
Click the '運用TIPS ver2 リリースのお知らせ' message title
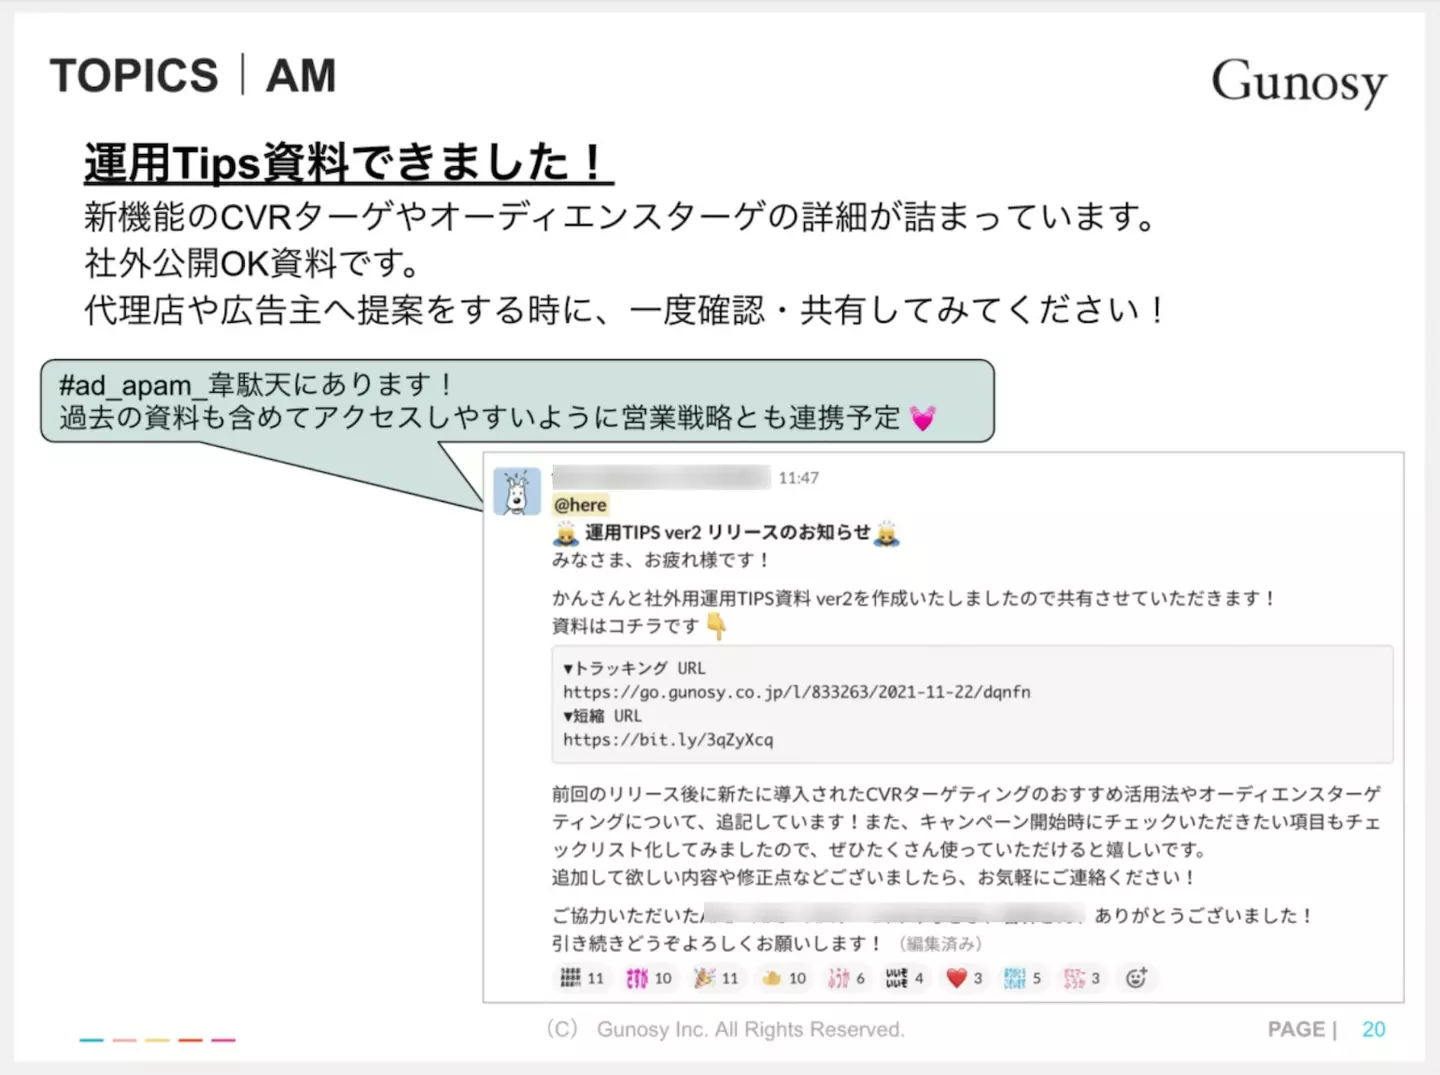pyautogui.click(x=727, y=533)
